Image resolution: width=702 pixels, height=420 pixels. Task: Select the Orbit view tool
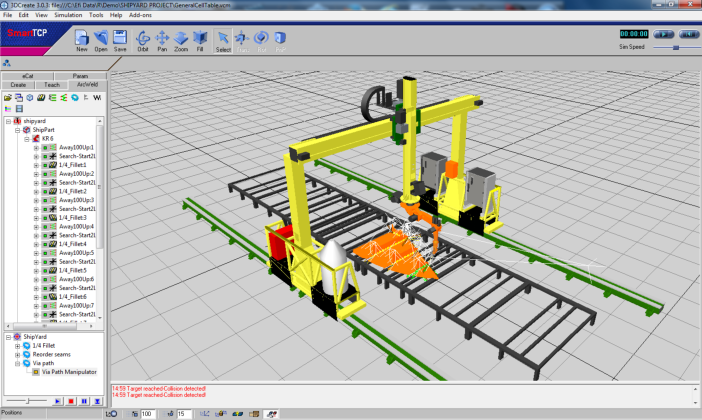point(143,39)
